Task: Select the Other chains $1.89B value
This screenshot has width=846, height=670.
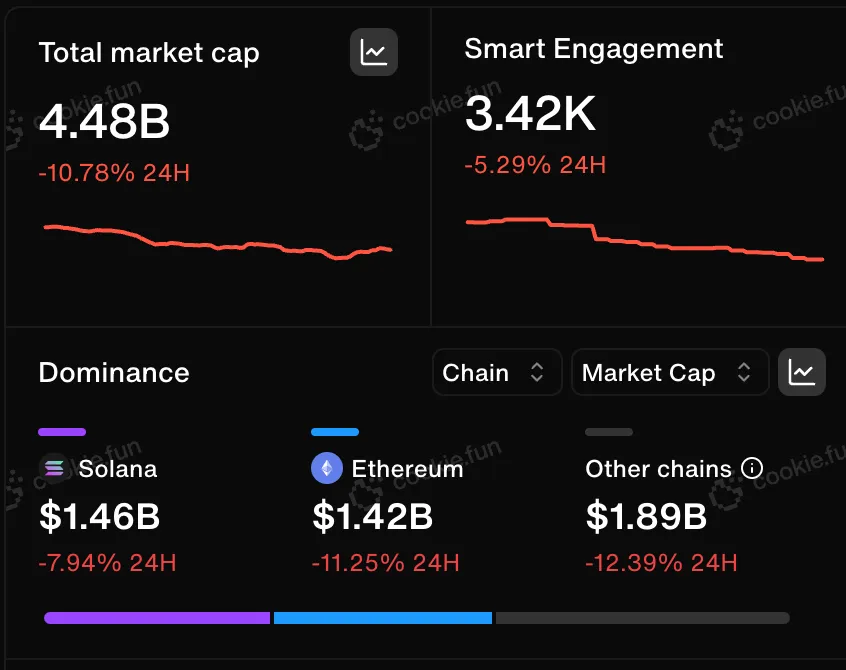Action: pos(646,517)
